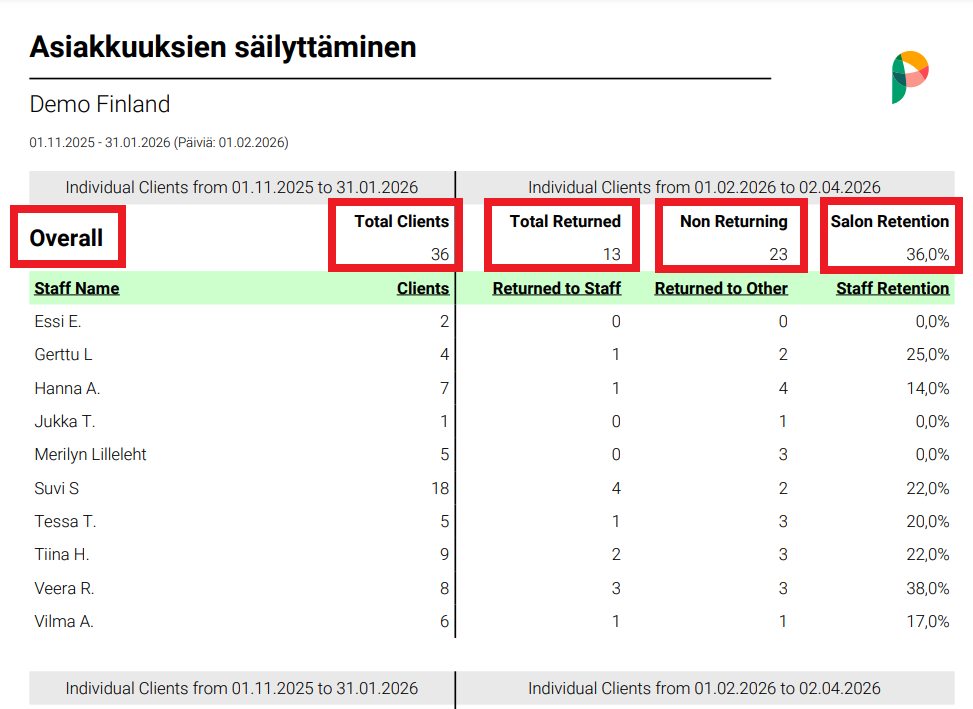Click the Non Returning header box
Viewport: 973px width, 709px height.
coord(730,235)
